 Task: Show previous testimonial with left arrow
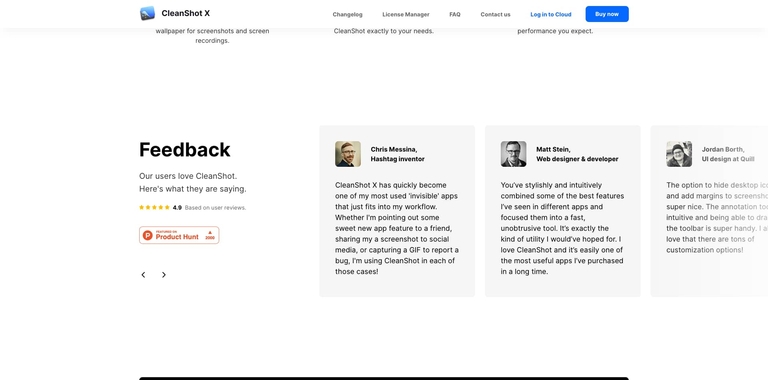pos(144,275)
